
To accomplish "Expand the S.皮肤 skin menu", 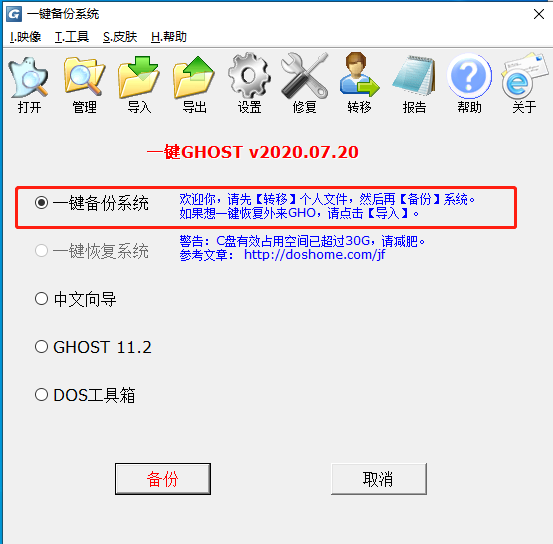I will (120, 37).
